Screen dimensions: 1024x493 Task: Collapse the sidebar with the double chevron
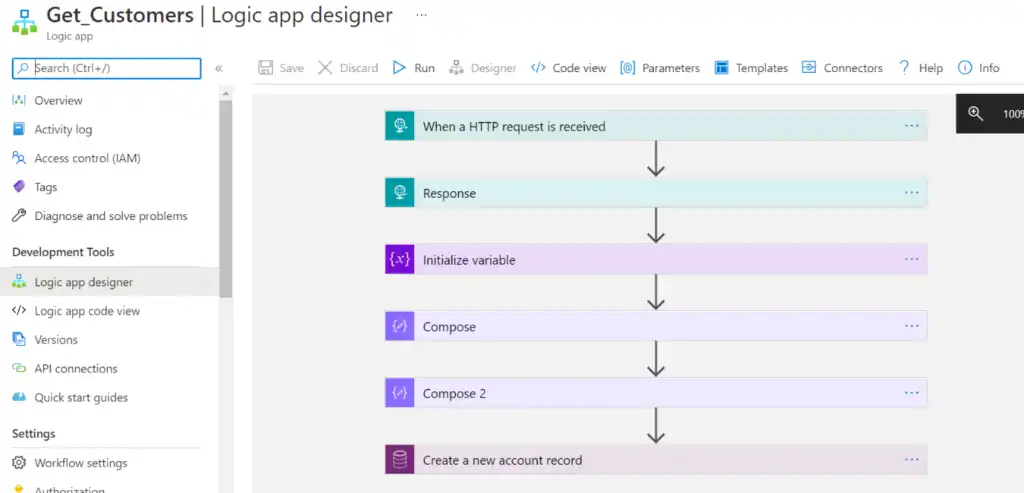tap(219, 68)
